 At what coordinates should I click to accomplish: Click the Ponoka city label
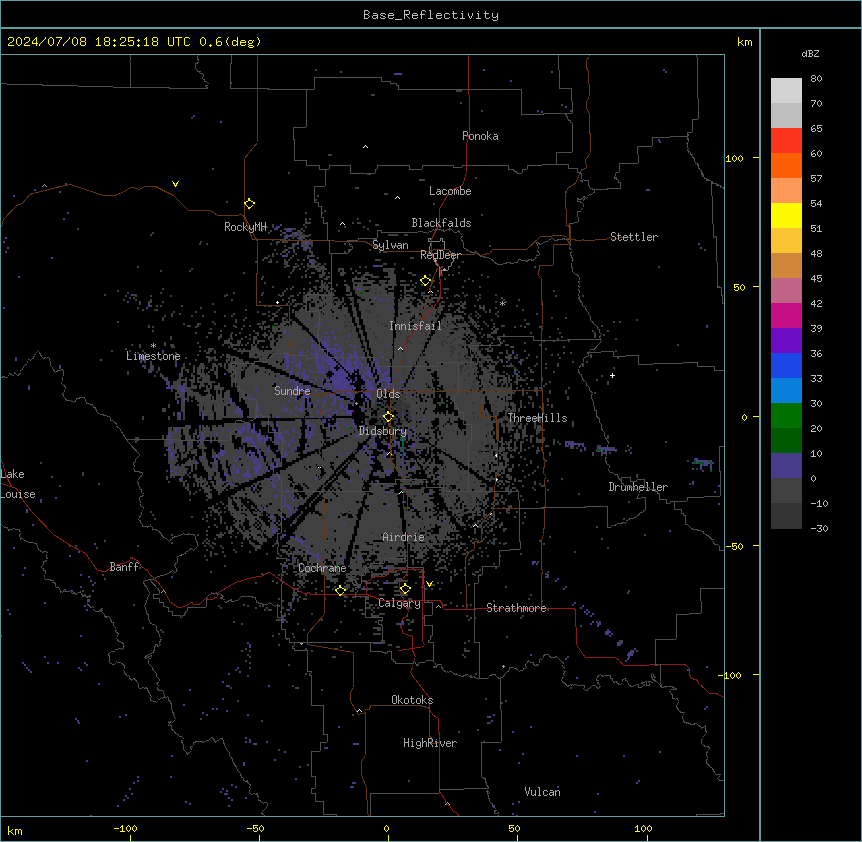pyautogui.click(x=480, y=136)
